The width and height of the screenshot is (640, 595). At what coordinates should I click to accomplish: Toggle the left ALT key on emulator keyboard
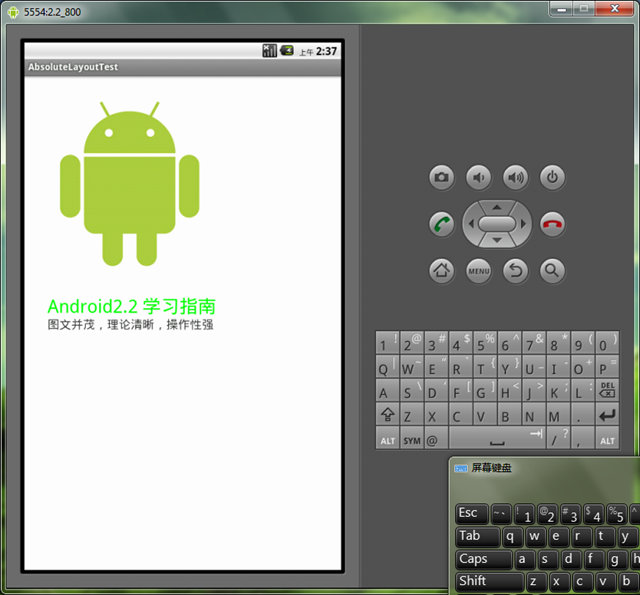coord(387,440)
